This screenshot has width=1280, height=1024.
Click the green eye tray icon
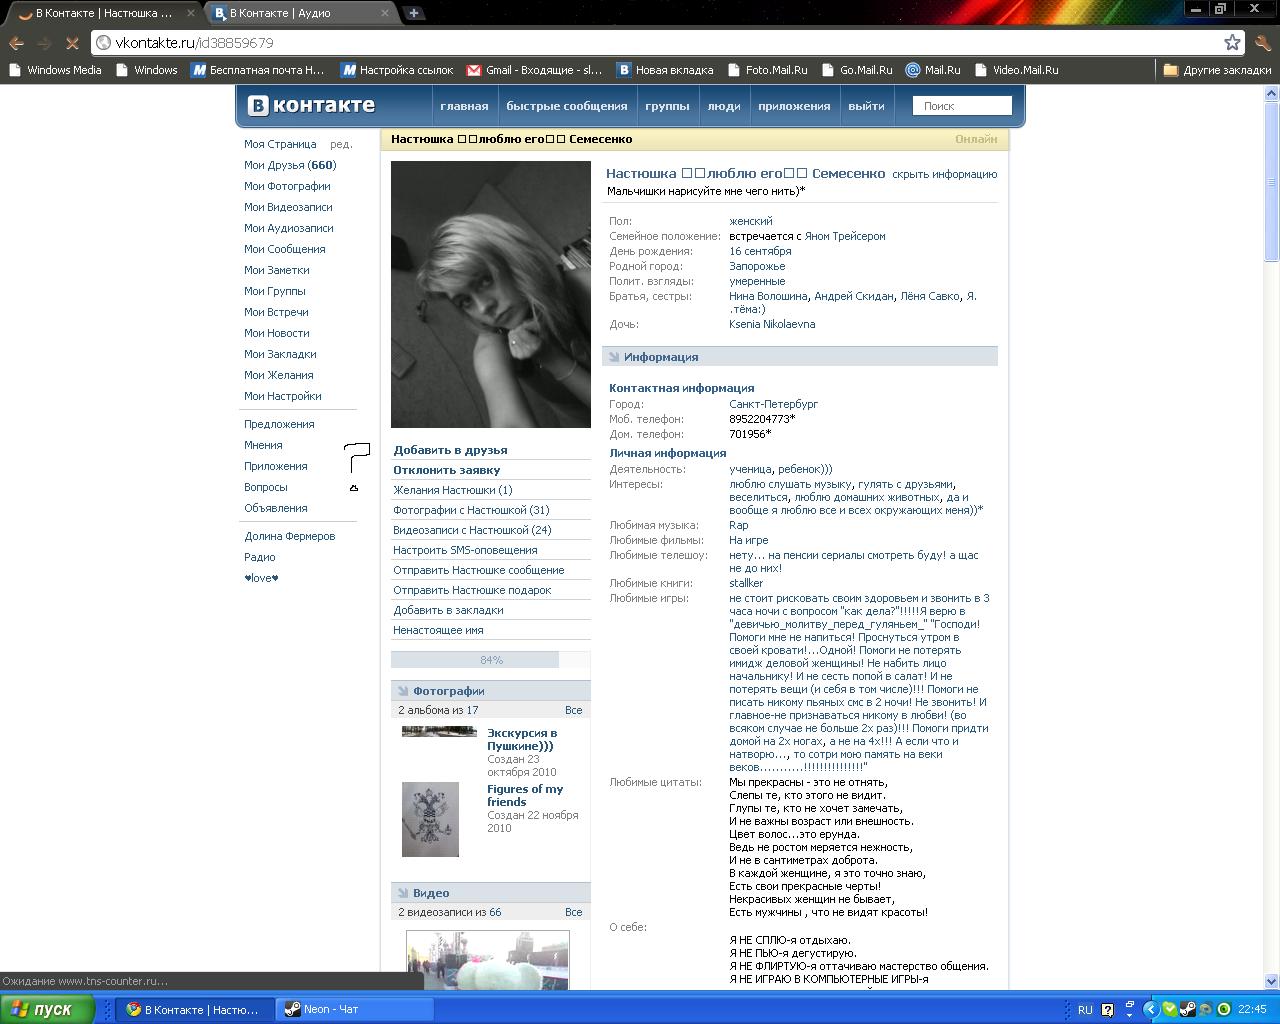pos(1223,1009)
